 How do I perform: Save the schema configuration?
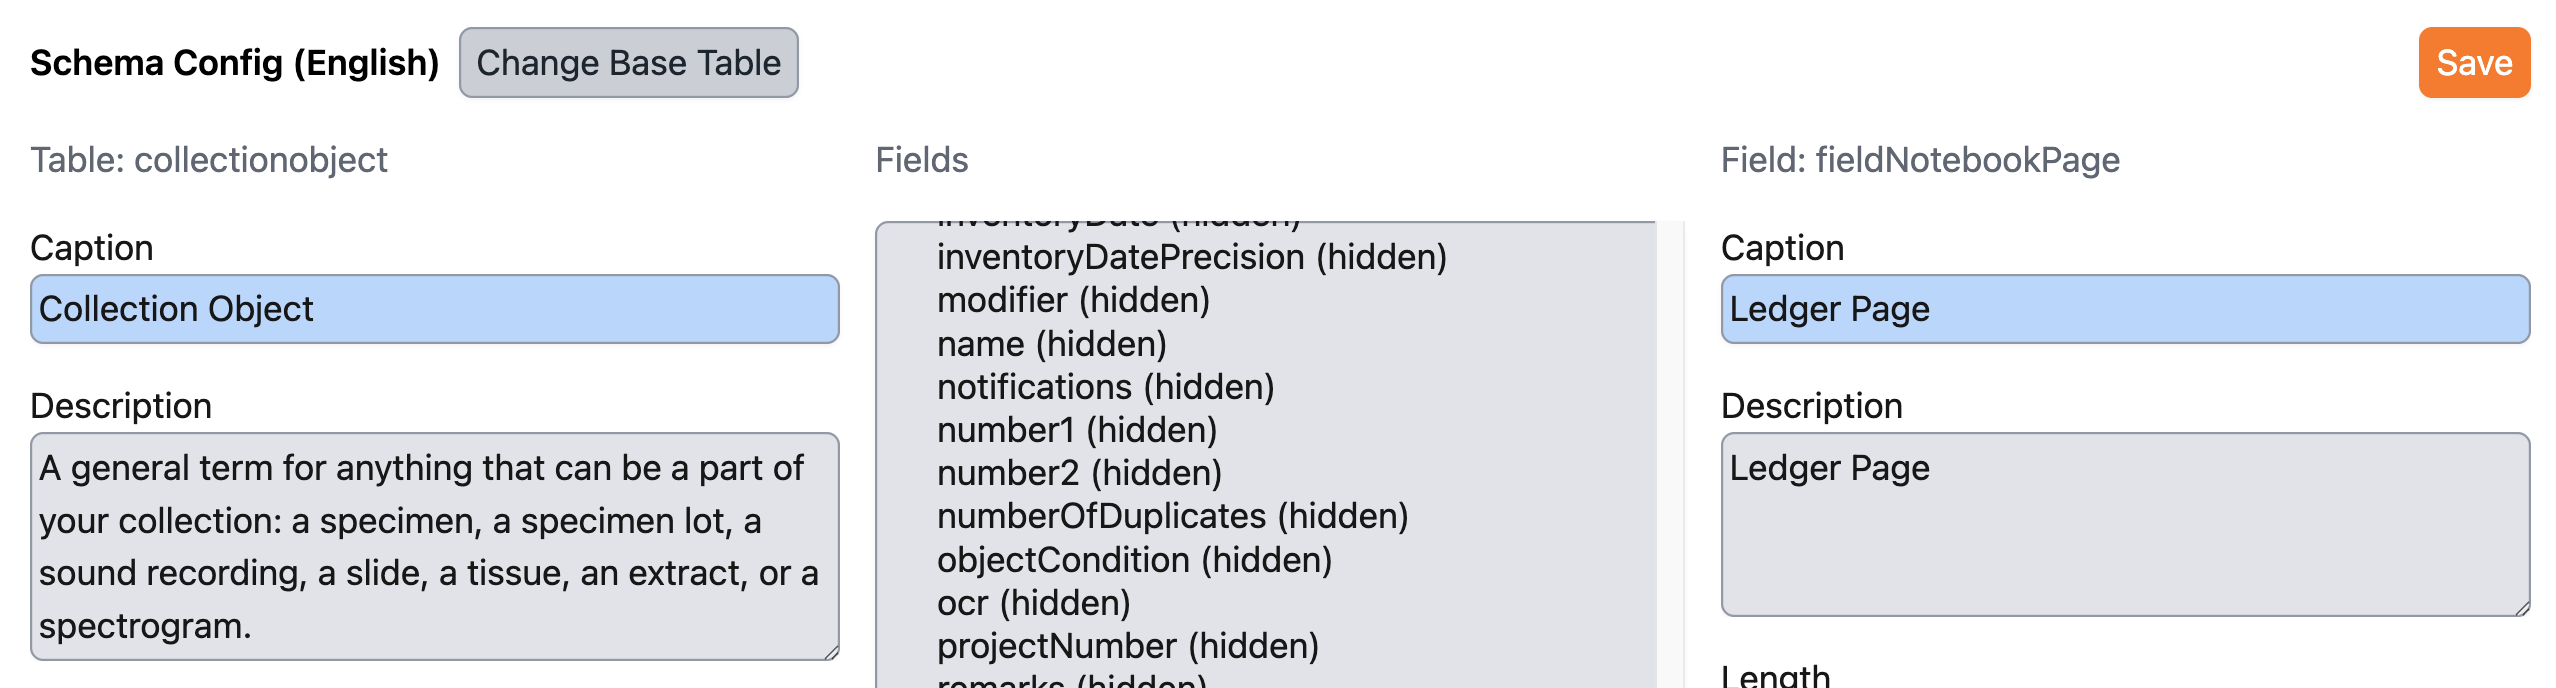[x=2473, y=63]
